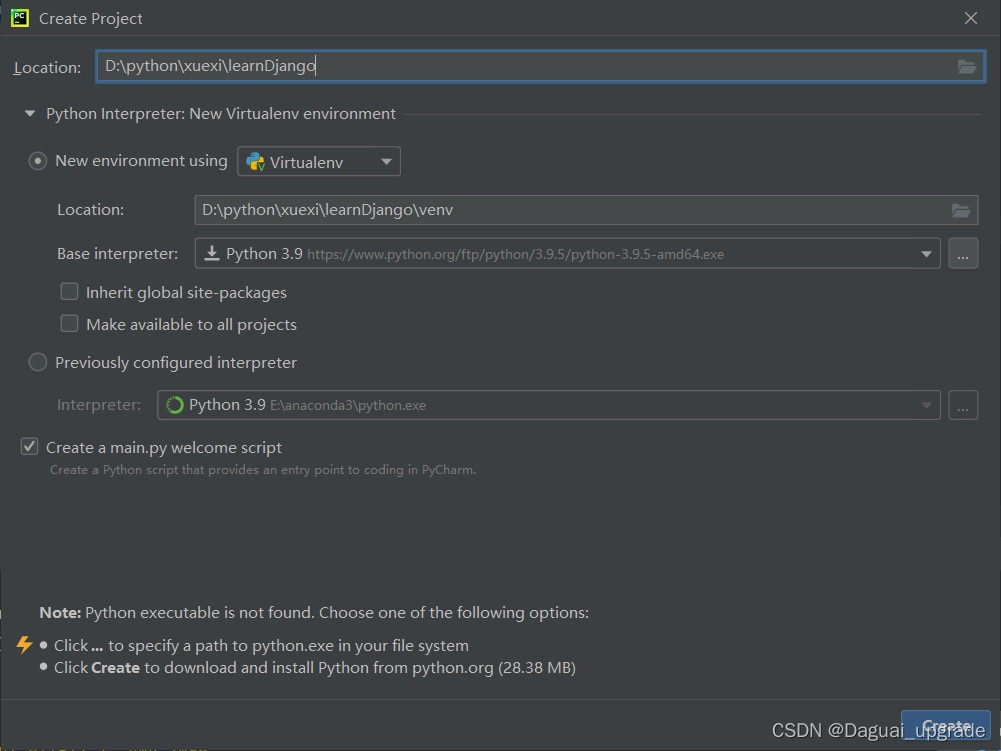The height and width of the screenshot is (751, 1001).
Task: Click the Virtualenv python icon in environment combo
Action: point(255,162)
